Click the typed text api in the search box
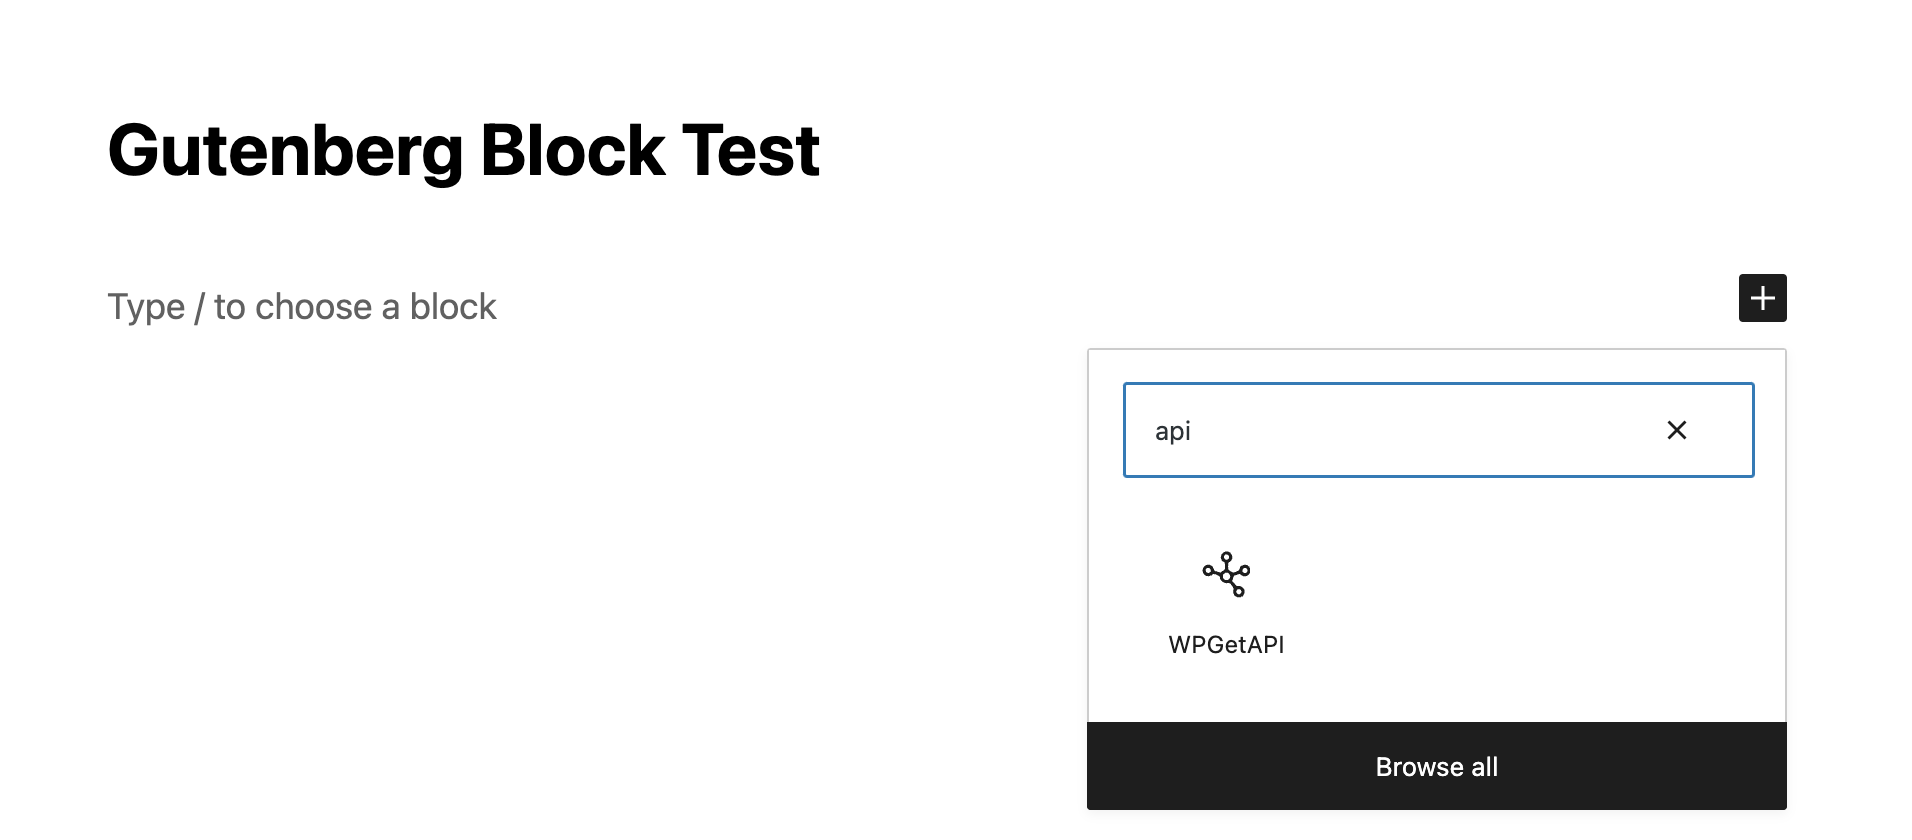 [x=1172, y=431]
